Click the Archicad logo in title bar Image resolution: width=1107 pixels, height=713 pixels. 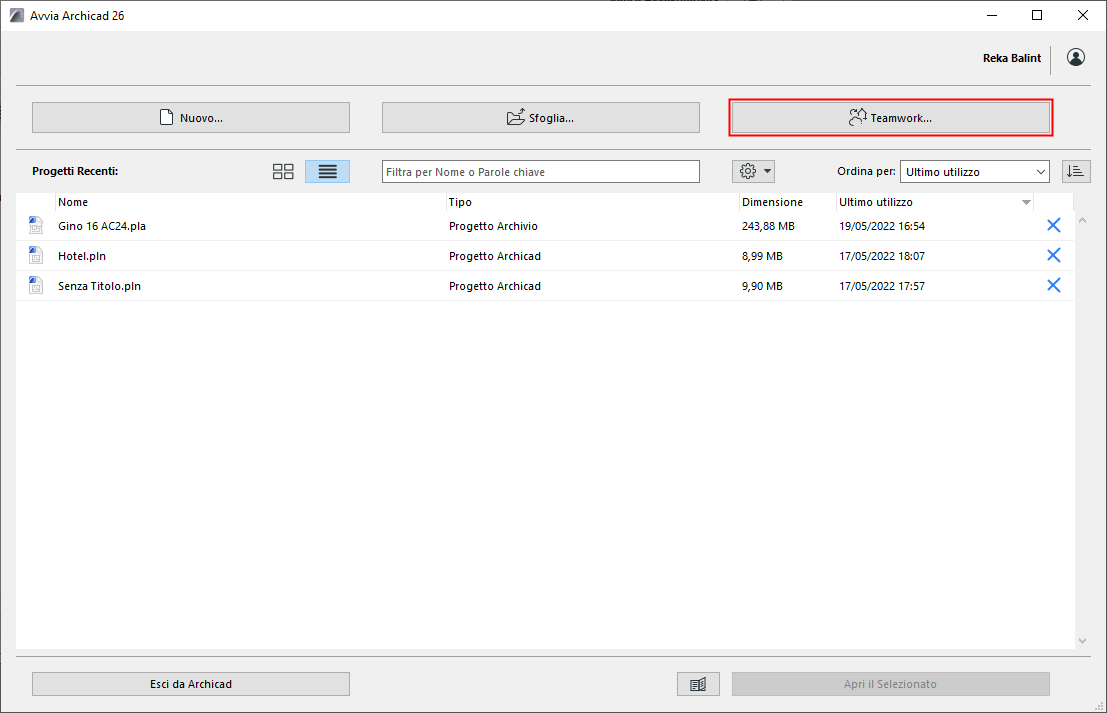16,15
